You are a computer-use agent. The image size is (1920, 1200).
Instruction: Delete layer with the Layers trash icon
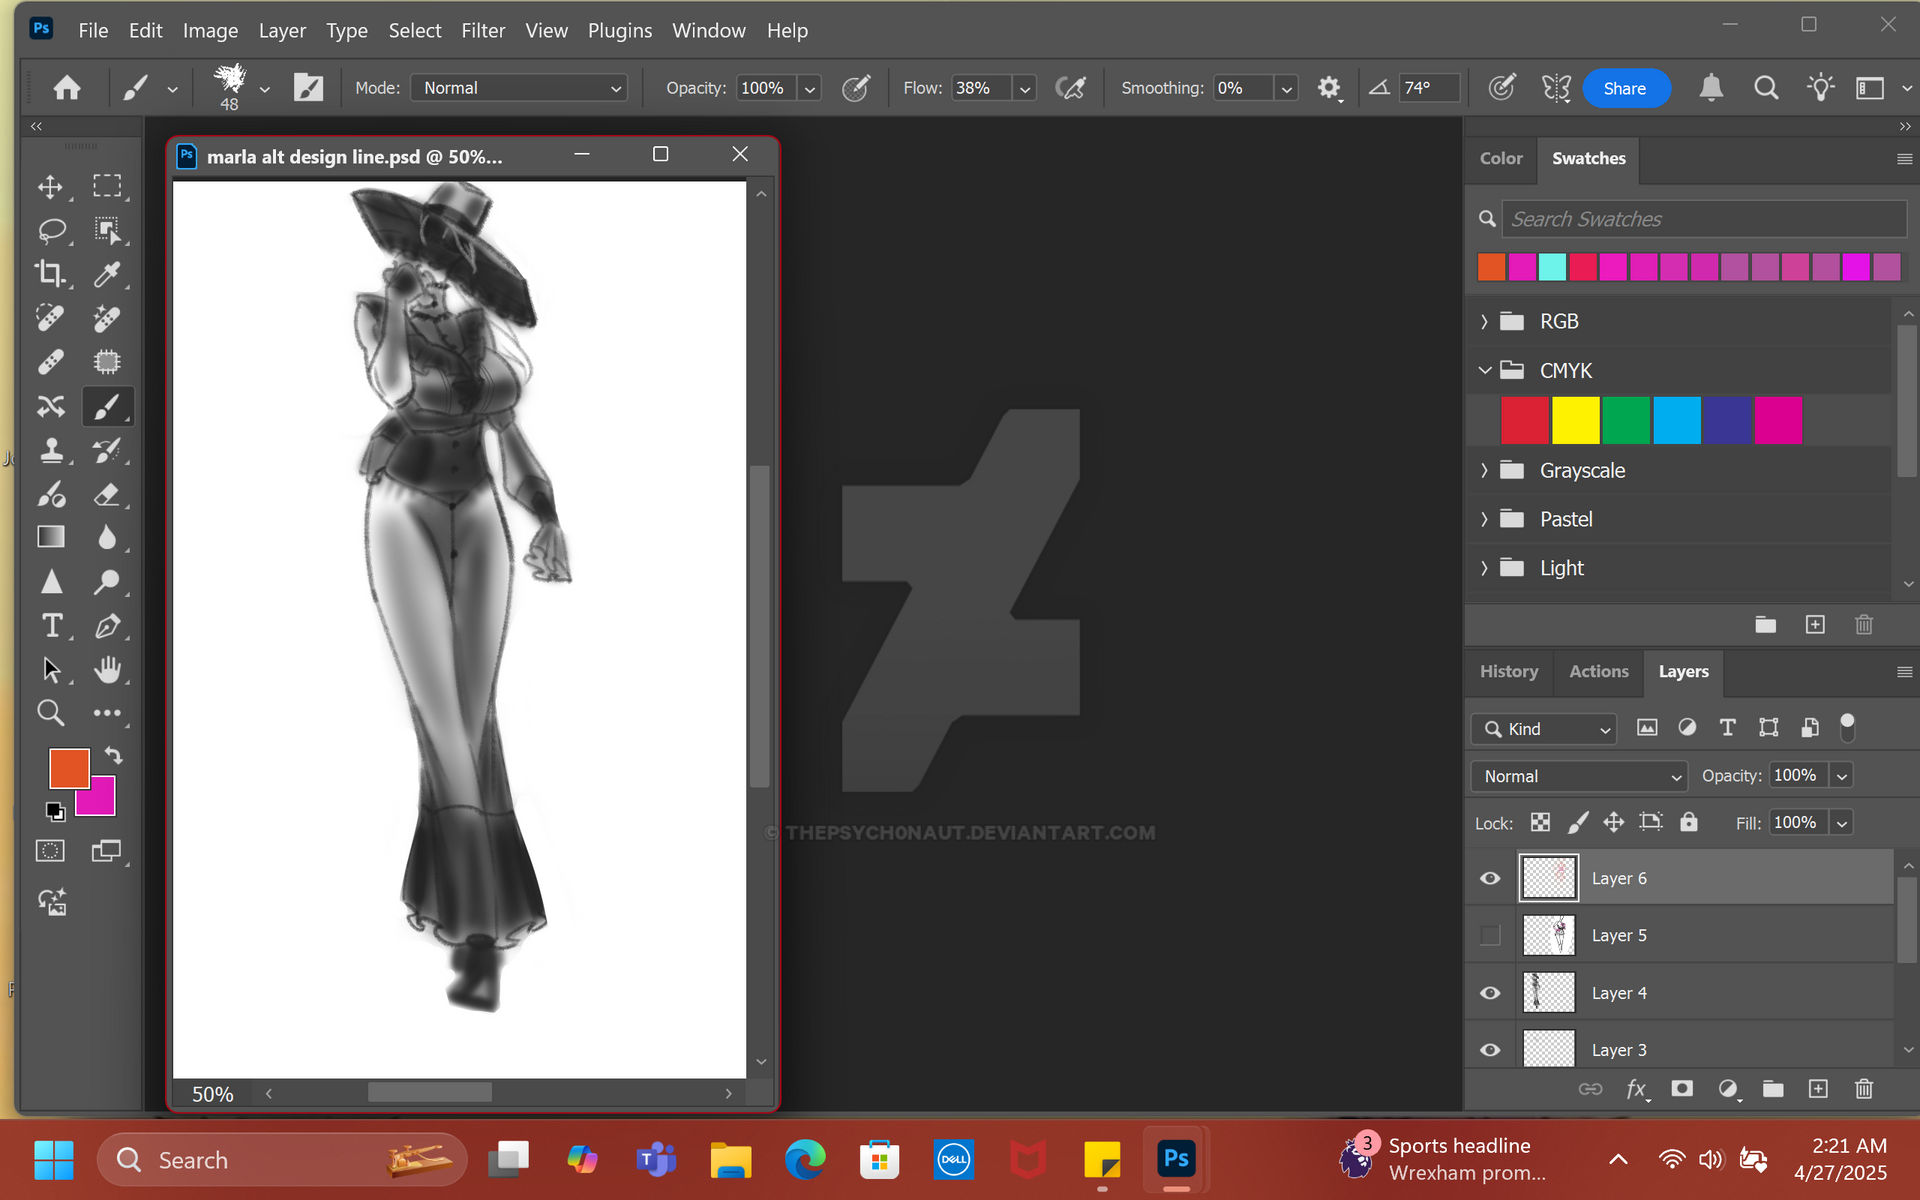tap(1864, 1088)
